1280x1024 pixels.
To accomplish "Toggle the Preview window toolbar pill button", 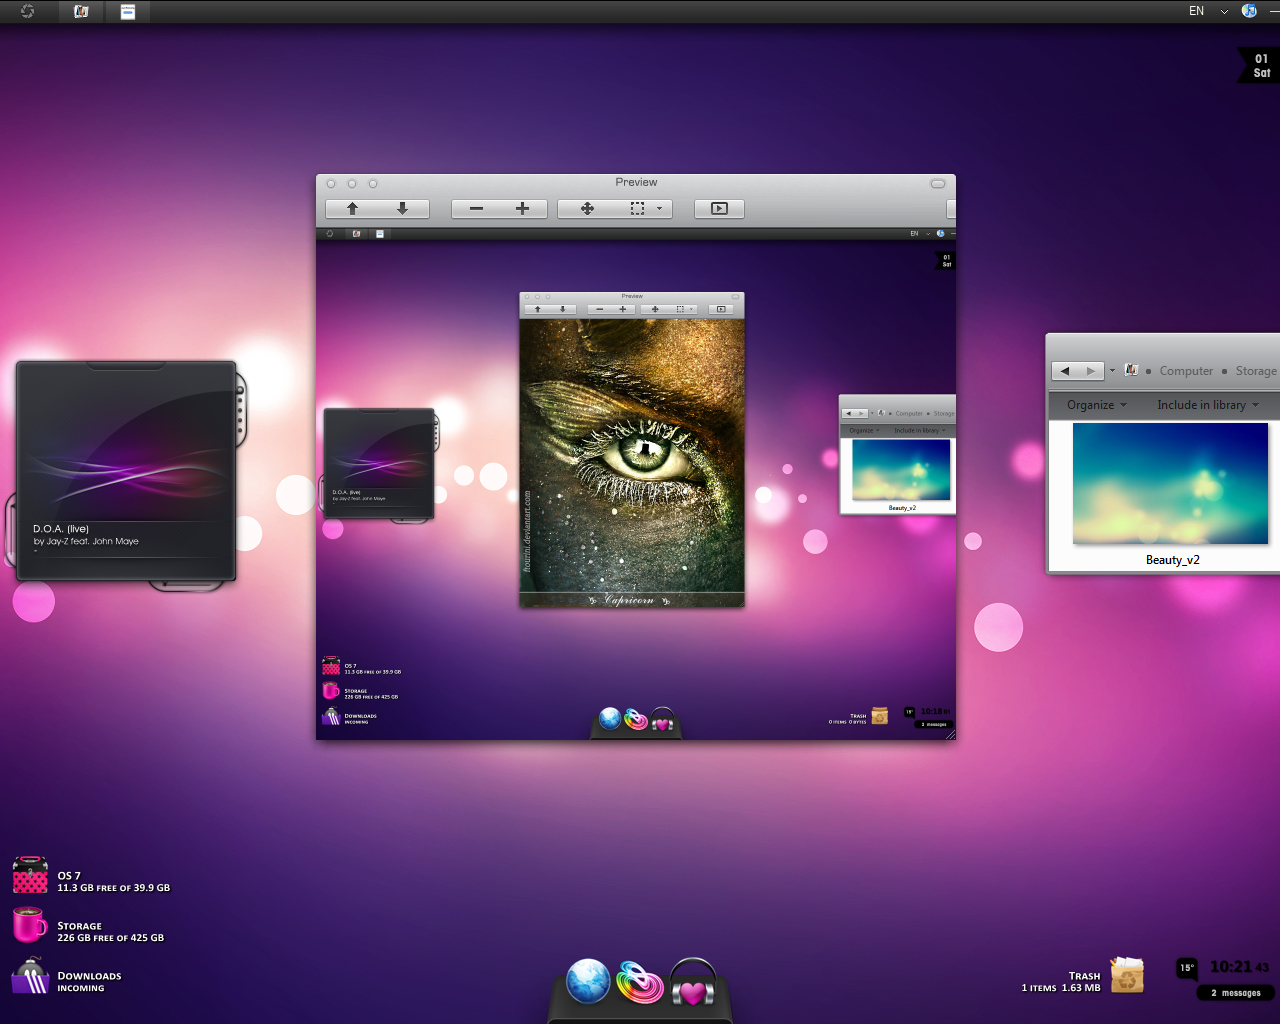I will click(937, 184).
